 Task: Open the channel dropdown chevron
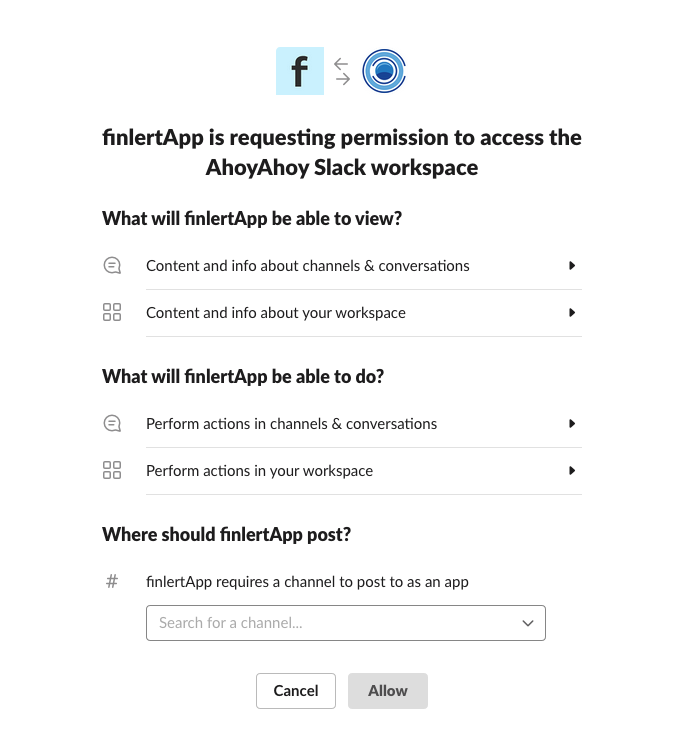[x=528, y=623]
